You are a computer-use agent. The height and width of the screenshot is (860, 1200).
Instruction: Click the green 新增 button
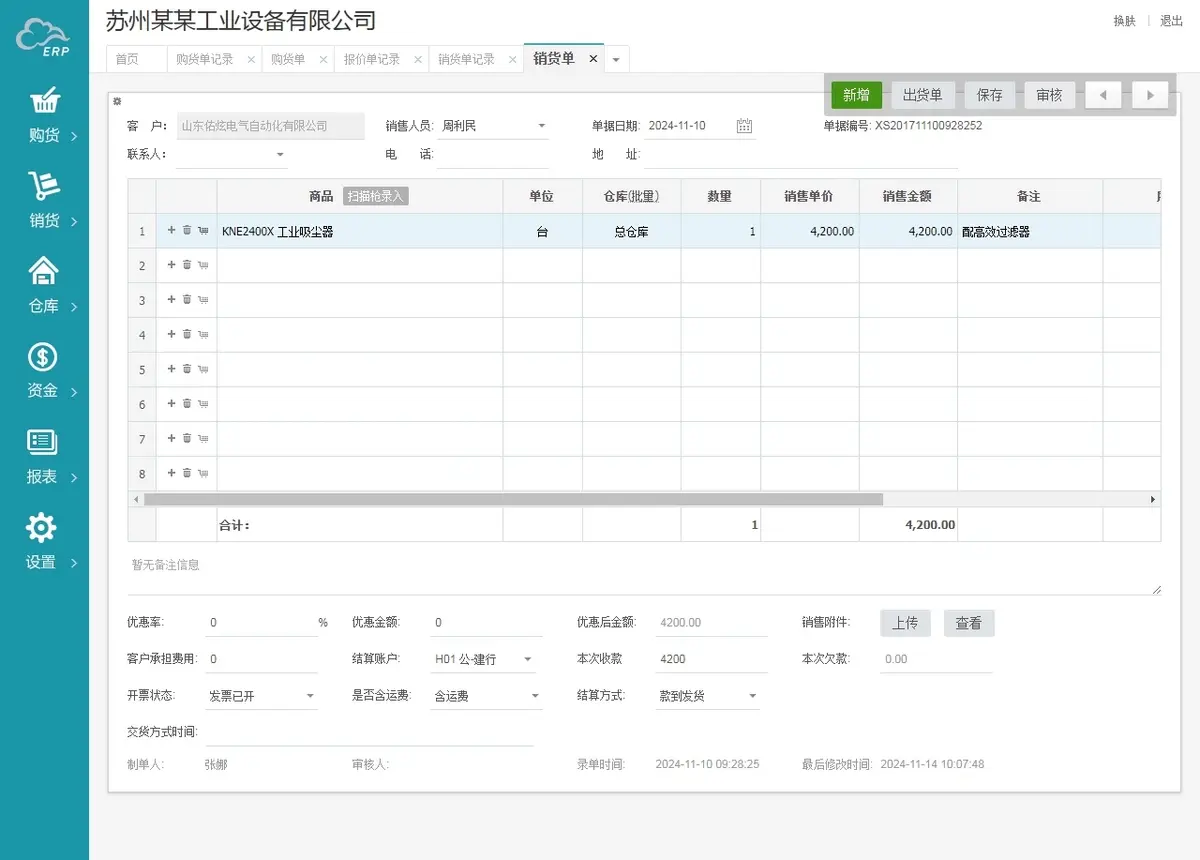pos(856,95)
